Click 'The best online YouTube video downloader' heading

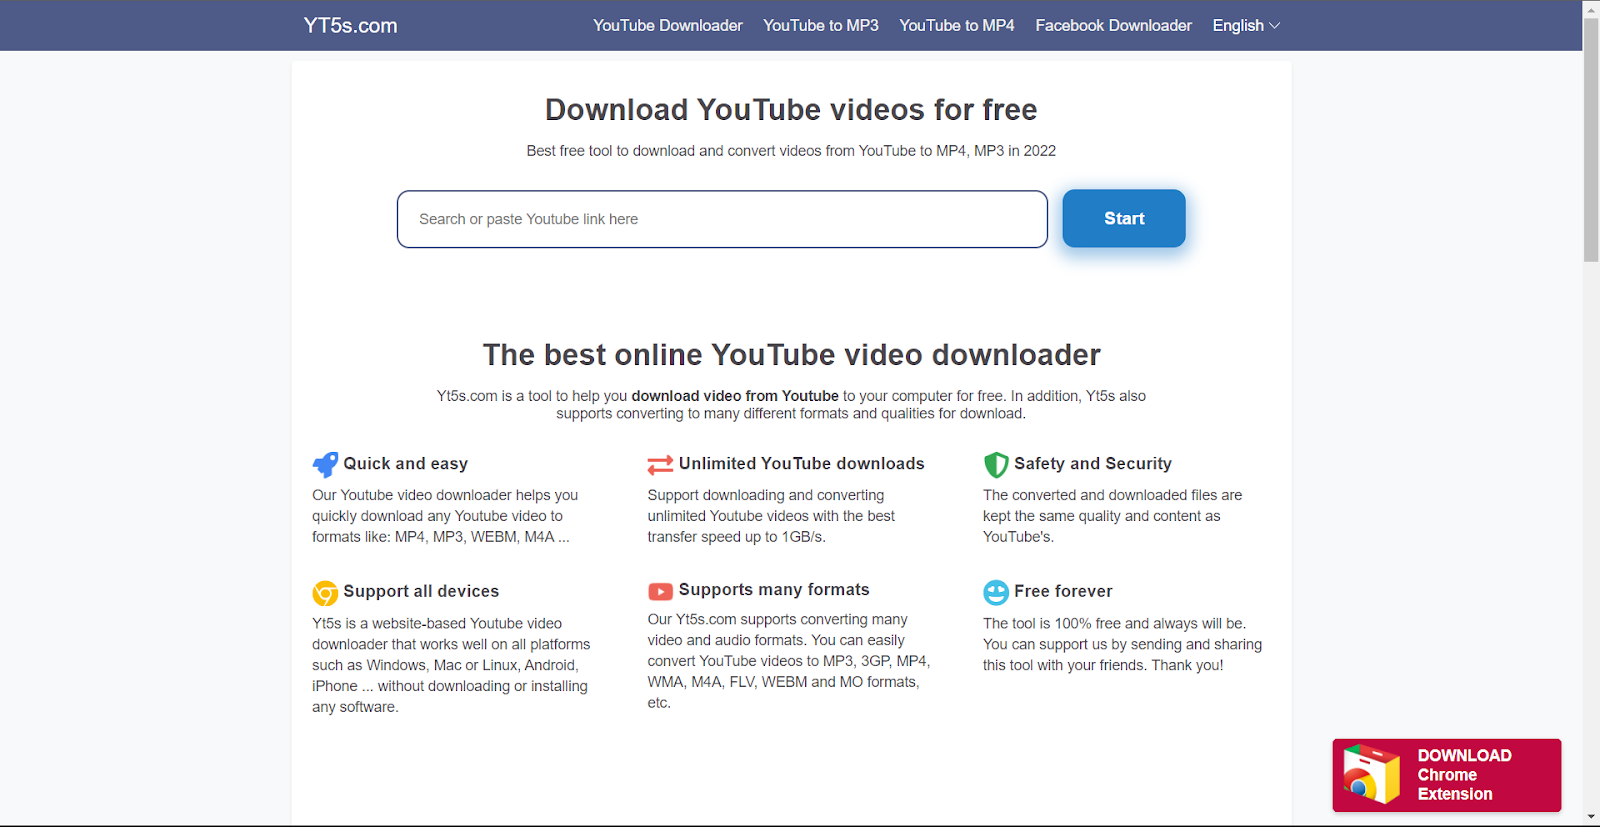[791, 355]
